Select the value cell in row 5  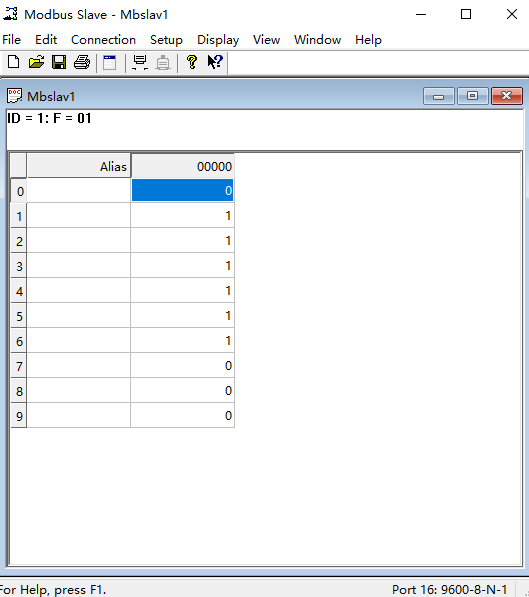[182, 316]
